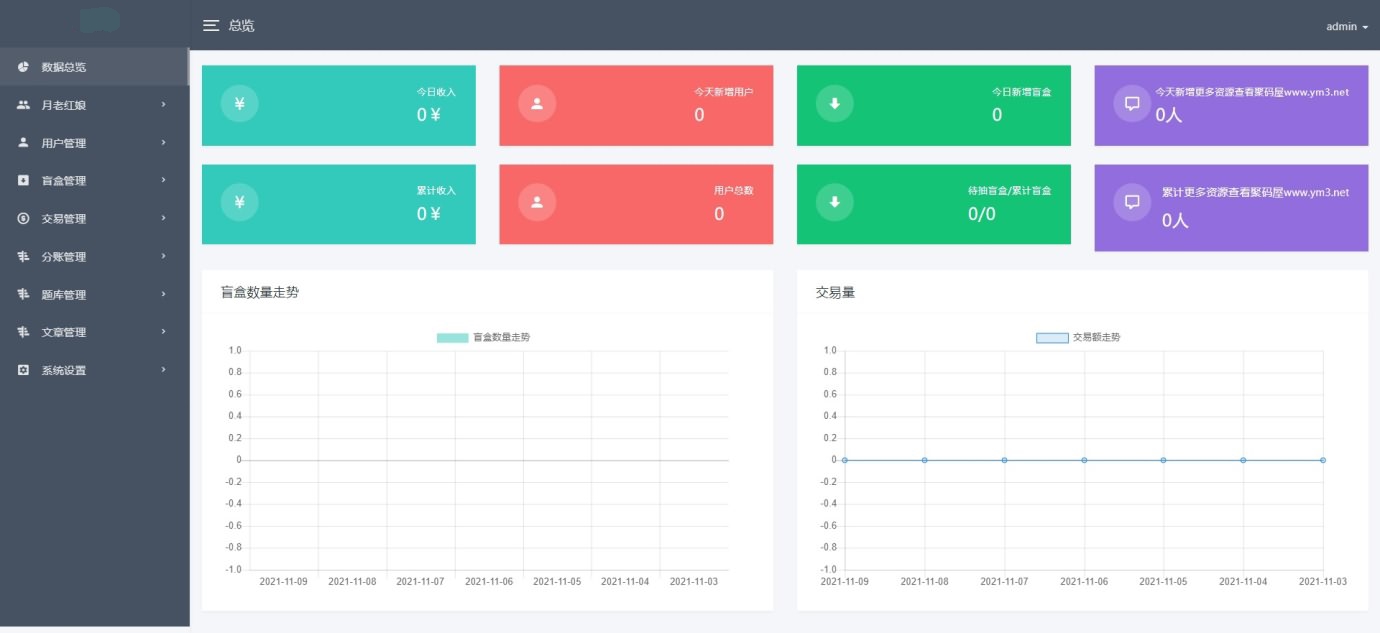Click the chat icon on the 今天新增 purple card

click(1132, 103)
